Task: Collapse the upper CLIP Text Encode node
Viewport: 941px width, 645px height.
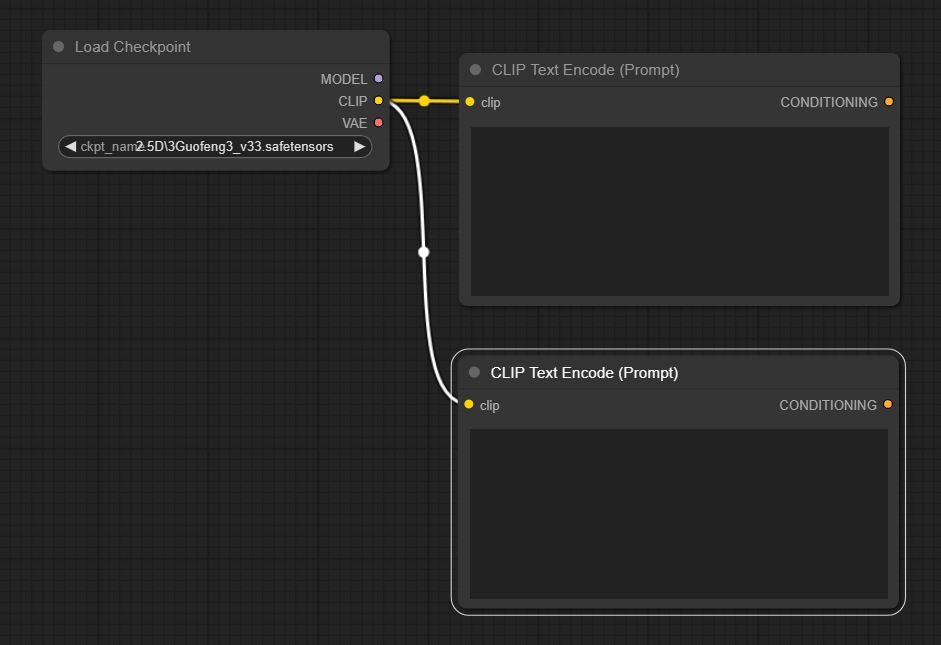Action: coord(475,70)
